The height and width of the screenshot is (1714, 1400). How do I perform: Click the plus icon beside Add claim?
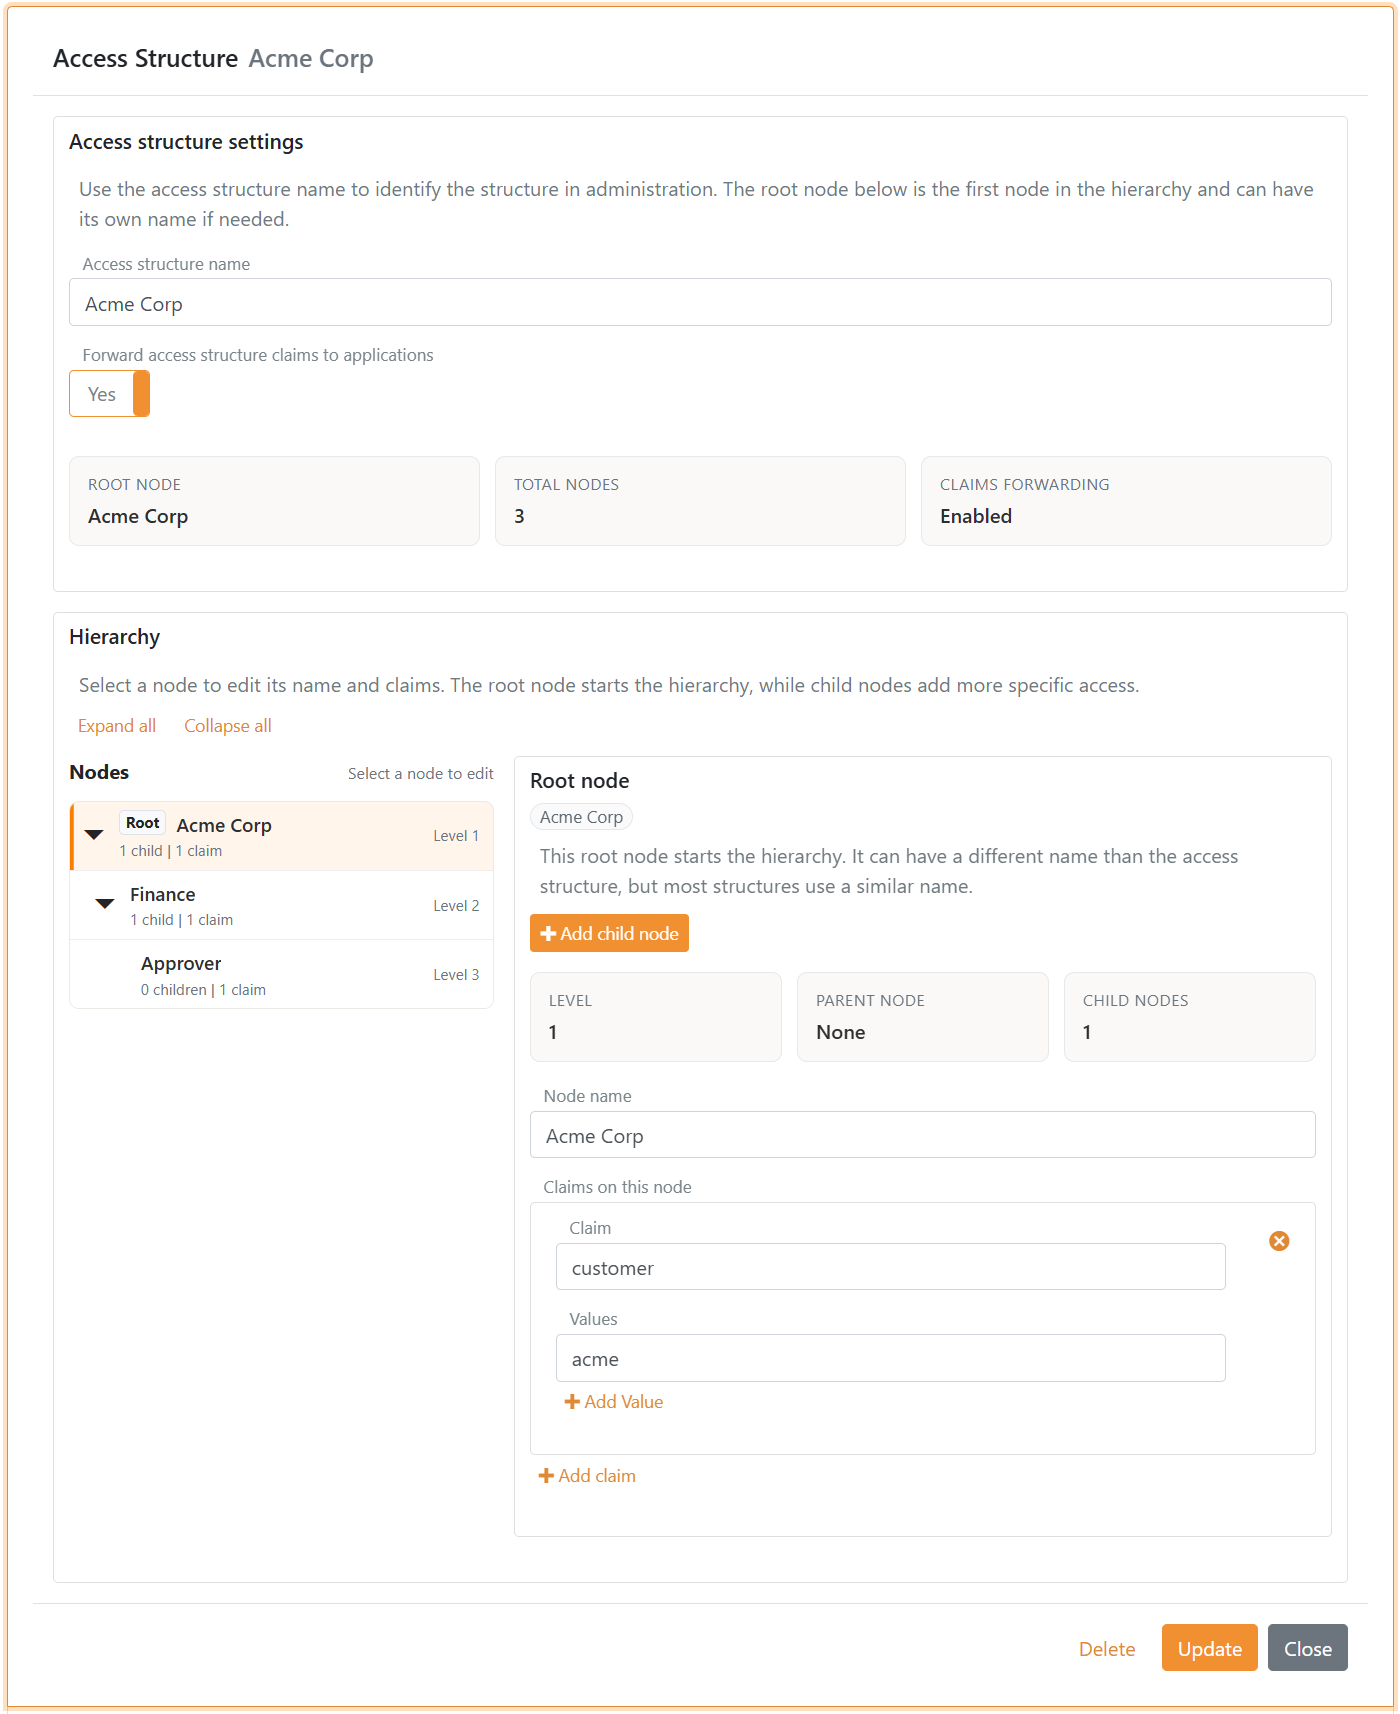[546, 1476]
